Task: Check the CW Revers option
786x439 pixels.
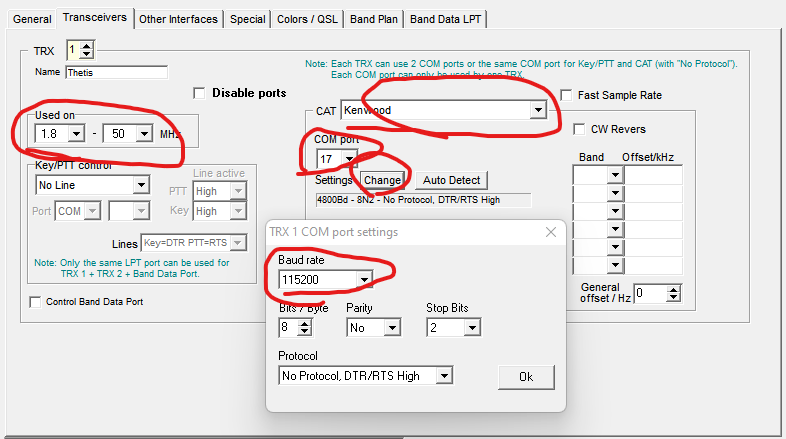Action: pos(580,129)
